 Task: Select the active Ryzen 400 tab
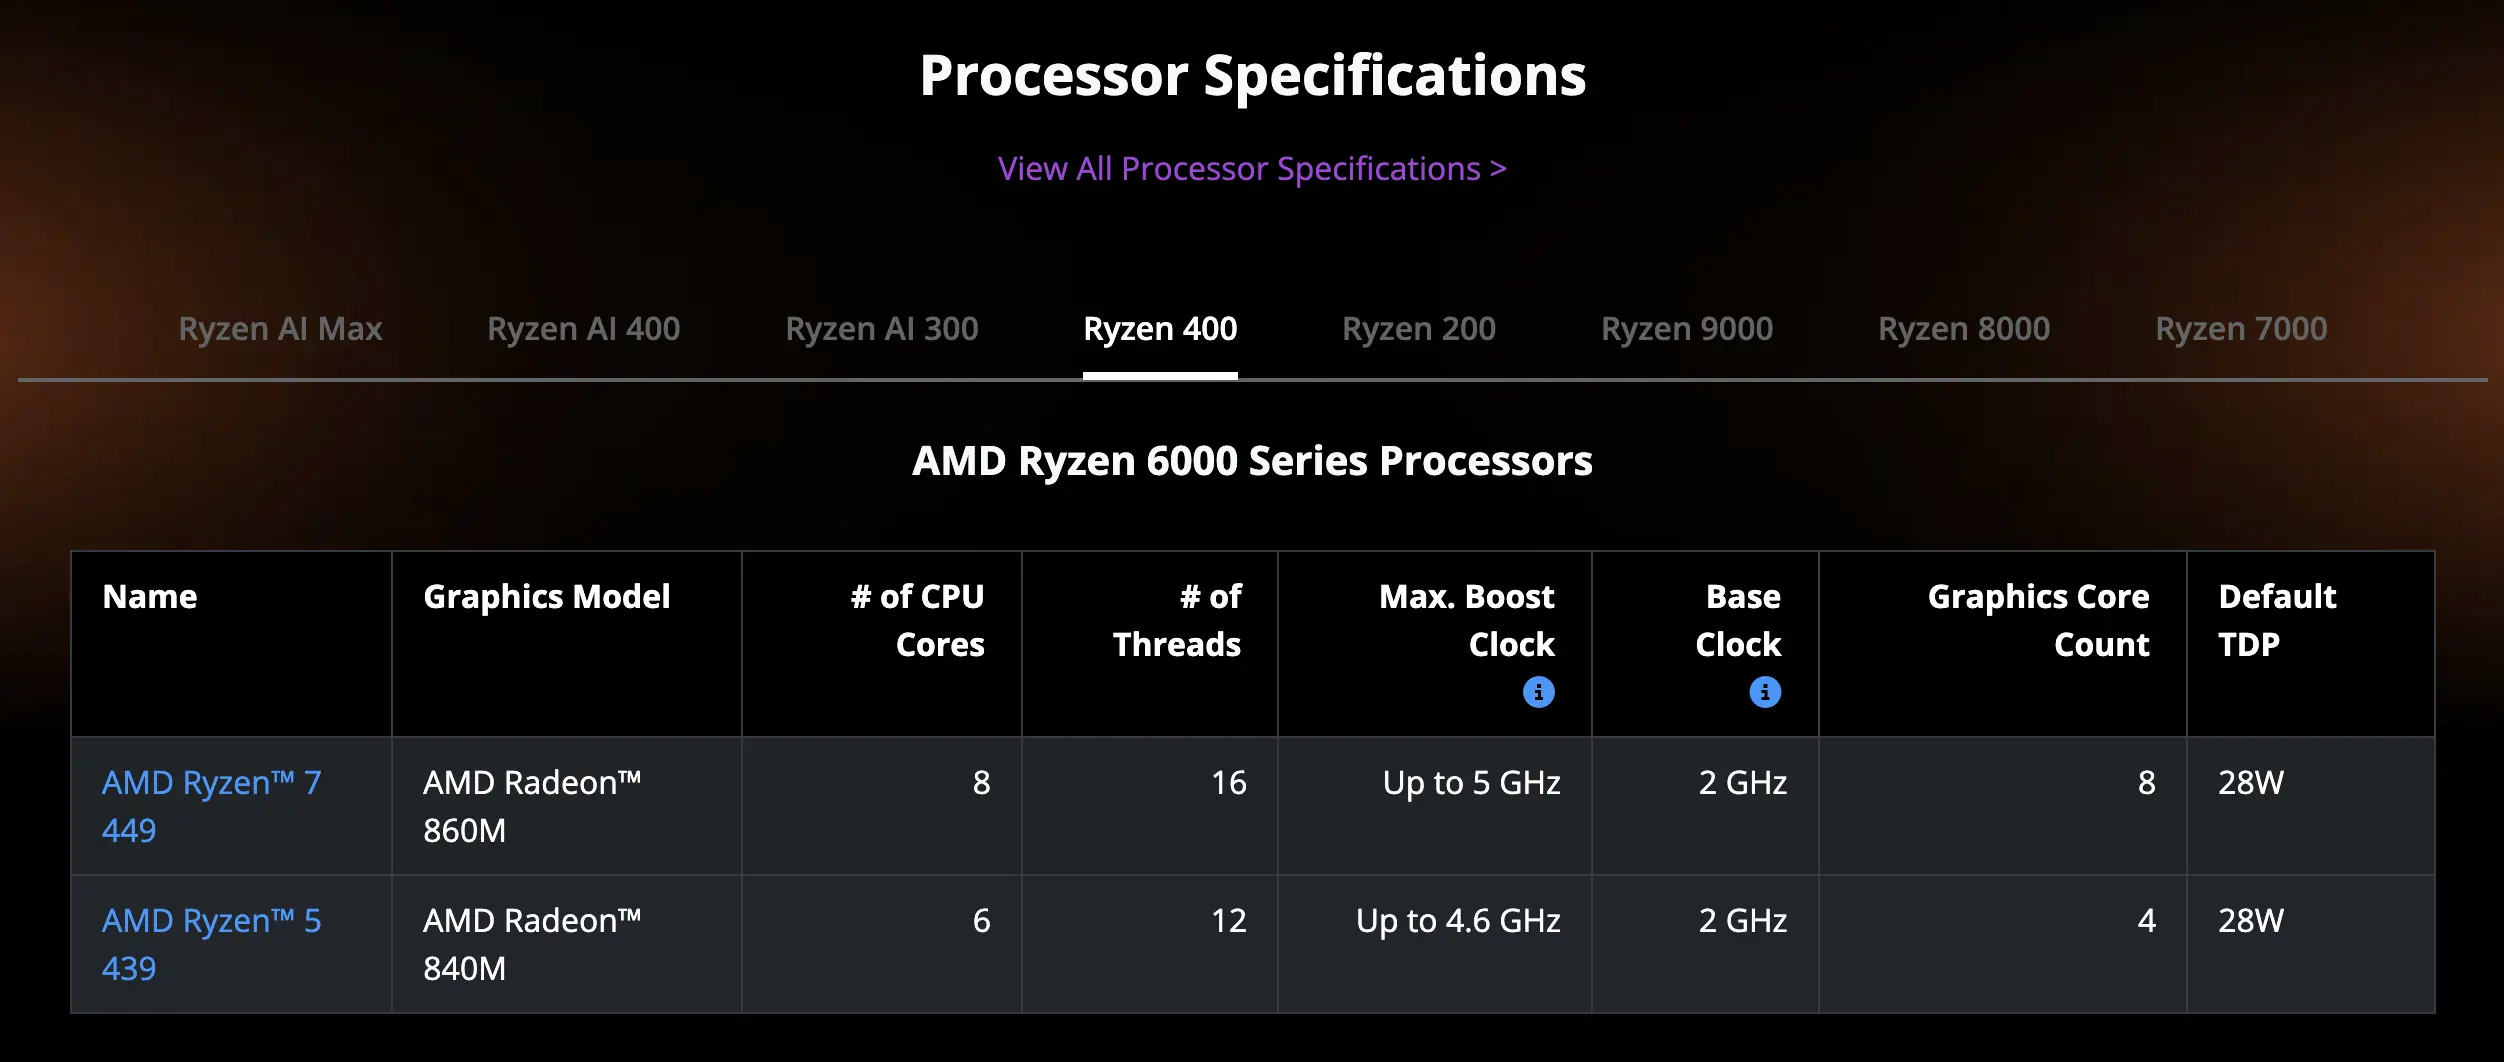[1160, 329]
